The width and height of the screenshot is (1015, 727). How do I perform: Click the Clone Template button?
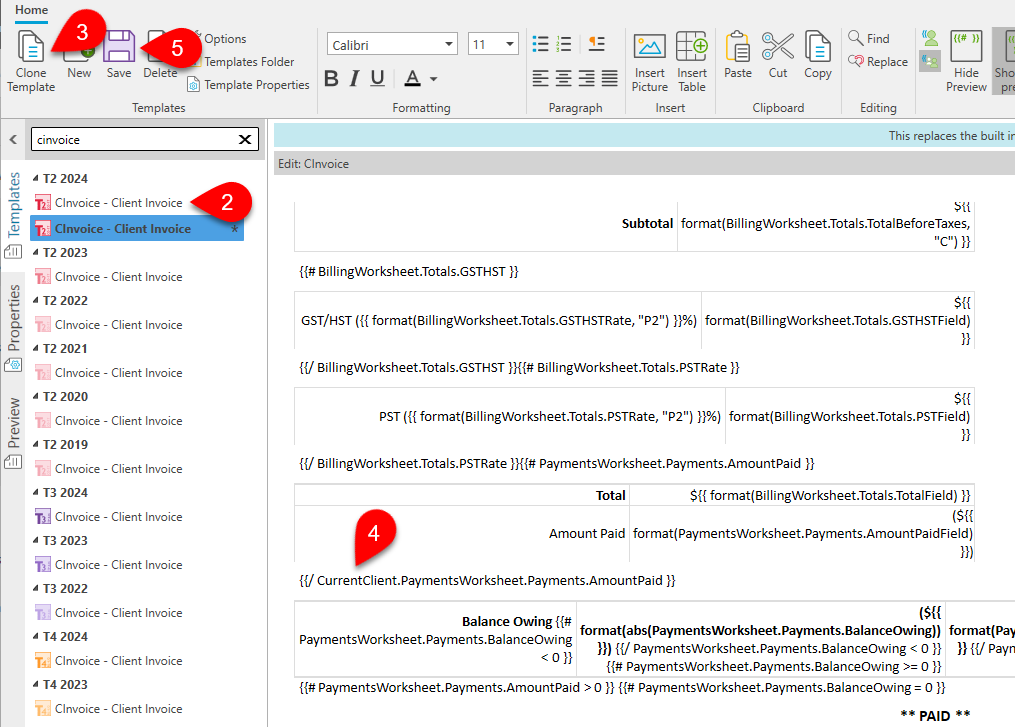click(30, 62)
